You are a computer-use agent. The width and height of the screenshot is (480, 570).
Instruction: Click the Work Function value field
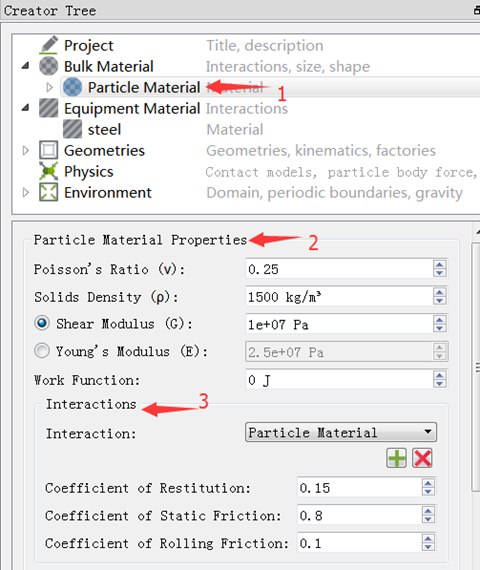click(339, 380)
